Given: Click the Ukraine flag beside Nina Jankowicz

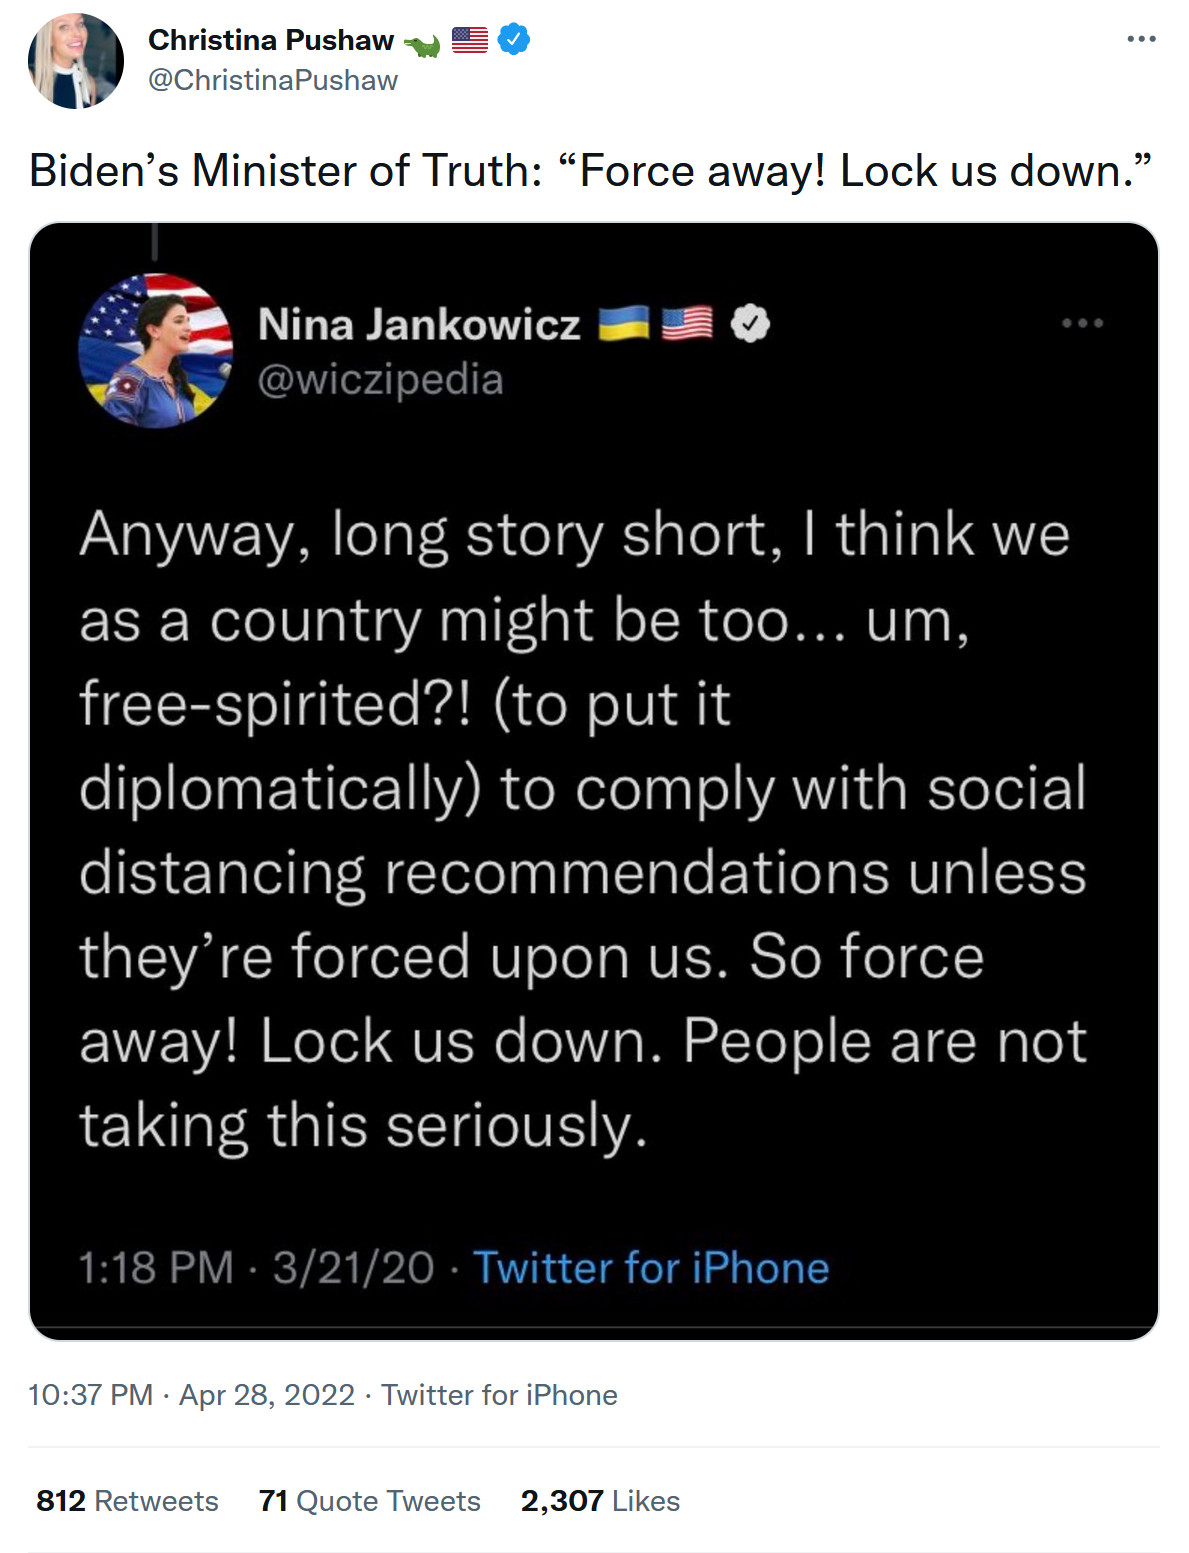Looking at the screenshot, I should point(623,324).
